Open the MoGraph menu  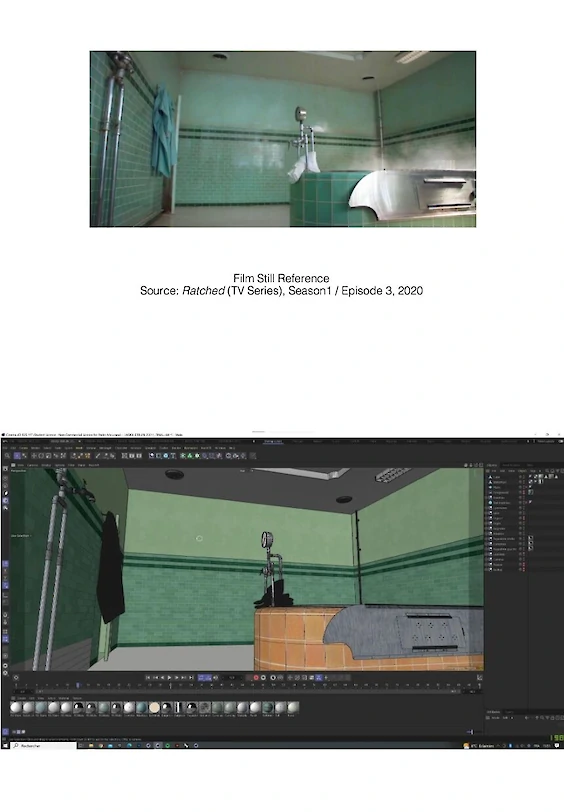point(105,448)
